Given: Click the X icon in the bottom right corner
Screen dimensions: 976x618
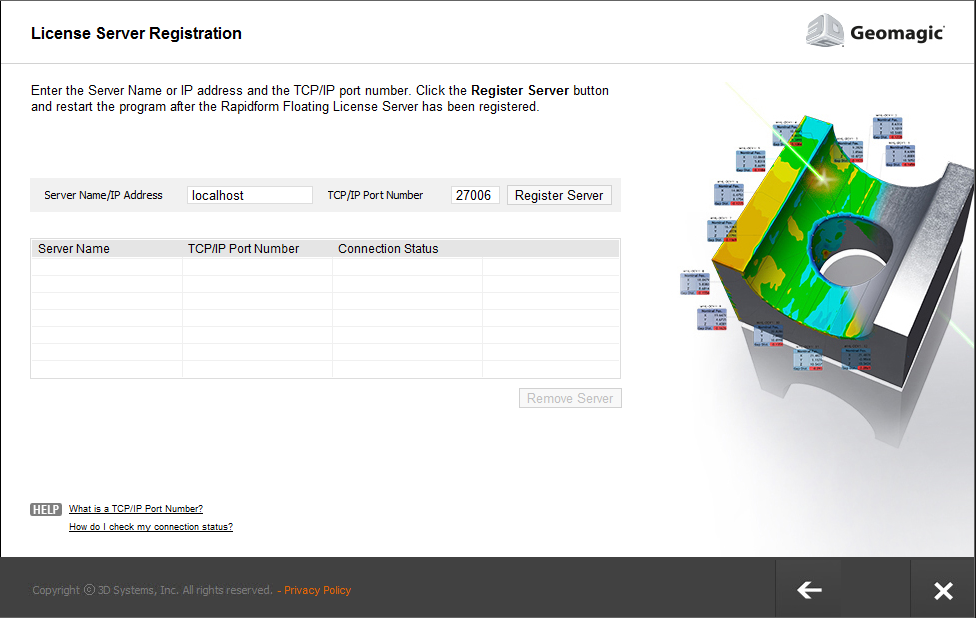Looking at the screenshot, I should pos(943,590).
